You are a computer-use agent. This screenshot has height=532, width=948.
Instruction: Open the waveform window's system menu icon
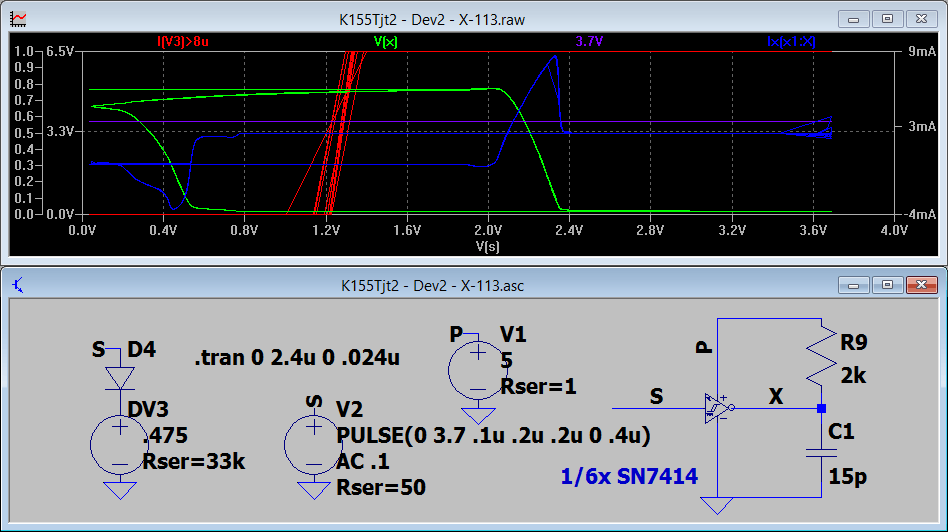[x=19, y=18]
